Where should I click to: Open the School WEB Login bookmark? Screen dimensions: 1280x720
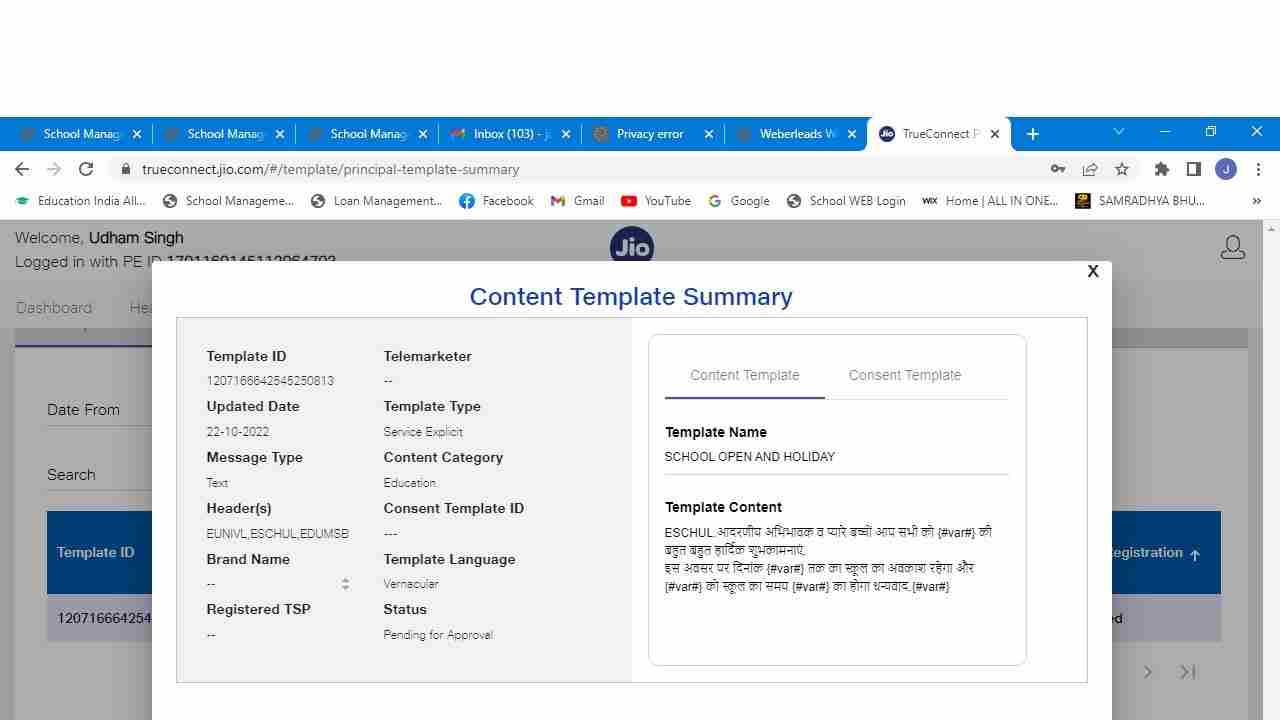coord(846,201)
